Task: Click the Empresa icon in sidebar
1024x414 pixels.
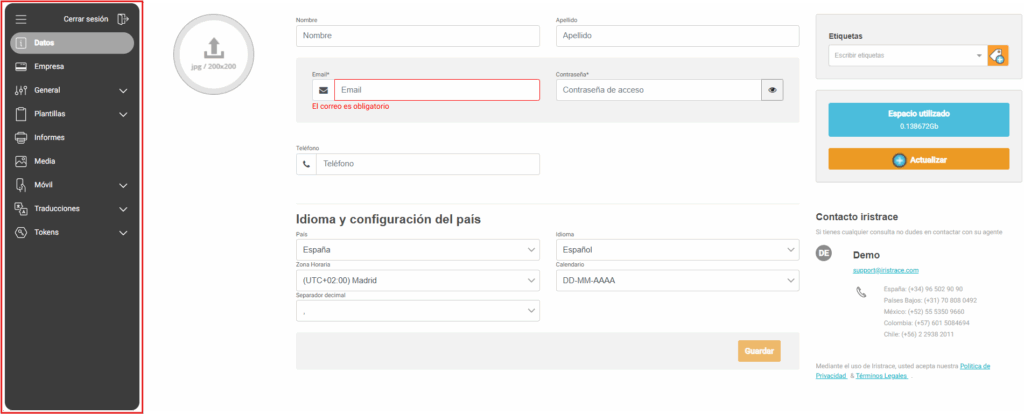Action: [x=21, y=67]
